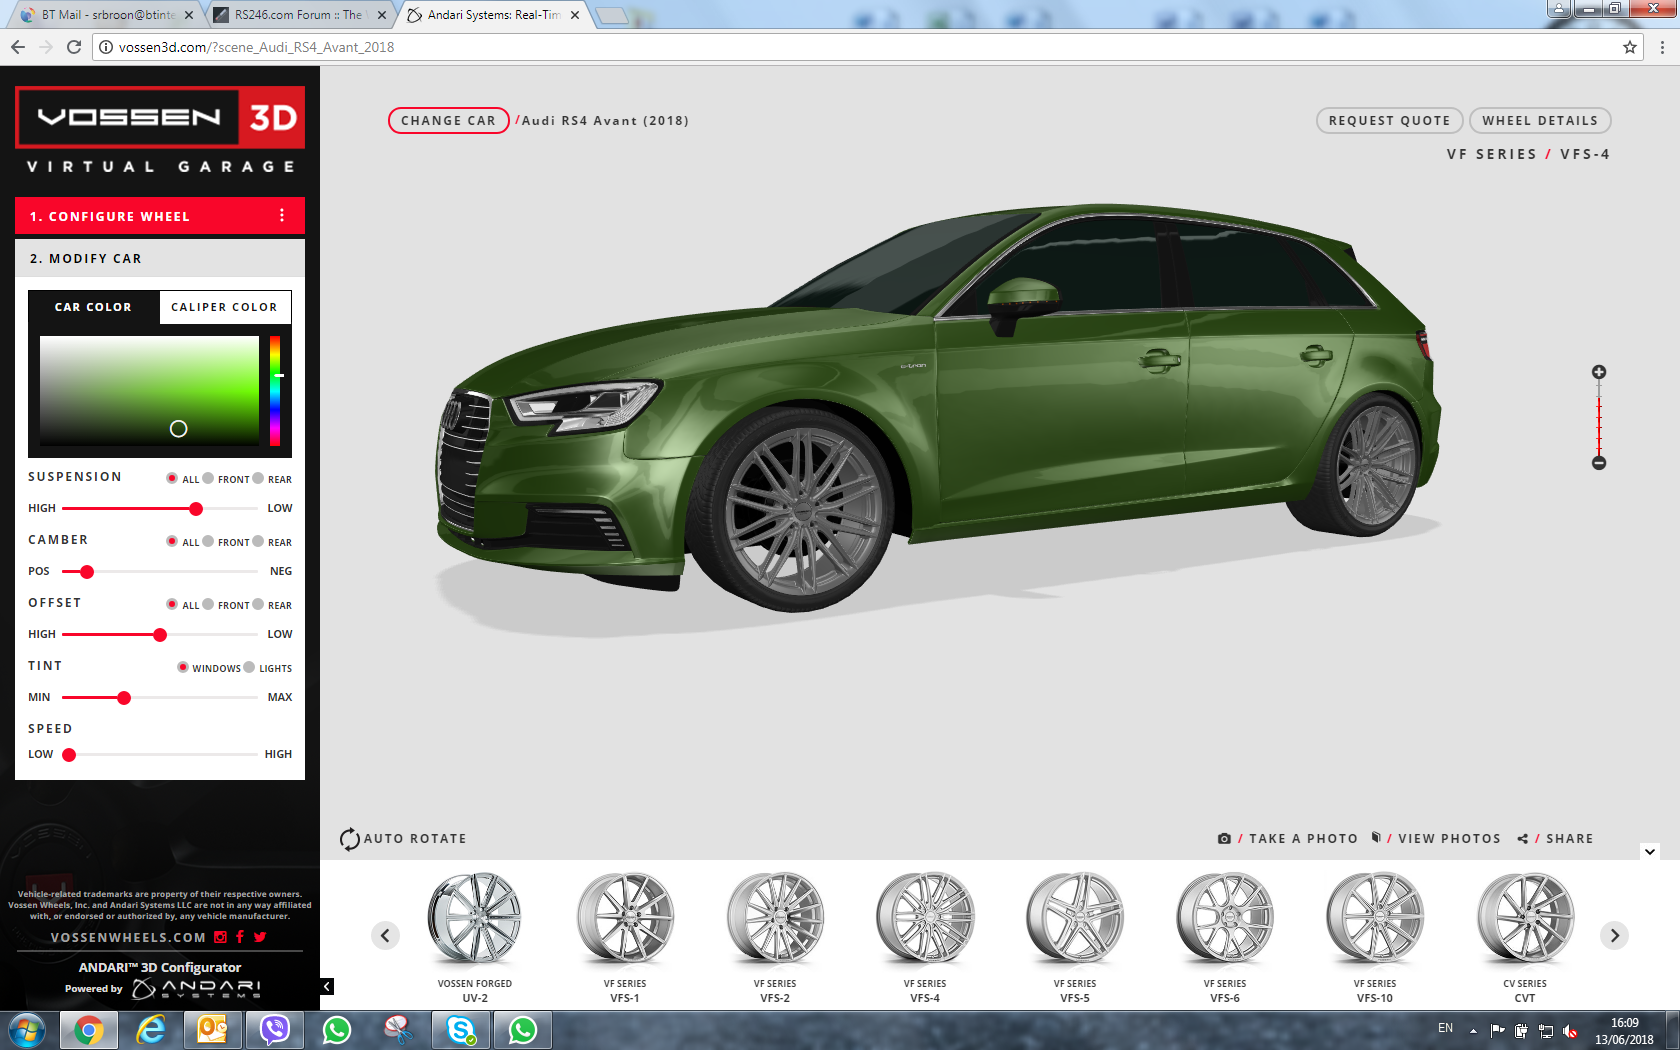Screen dimensions: 1680x1050
Task: Bookmark page with star icon
Action: tap(1630, 47)
